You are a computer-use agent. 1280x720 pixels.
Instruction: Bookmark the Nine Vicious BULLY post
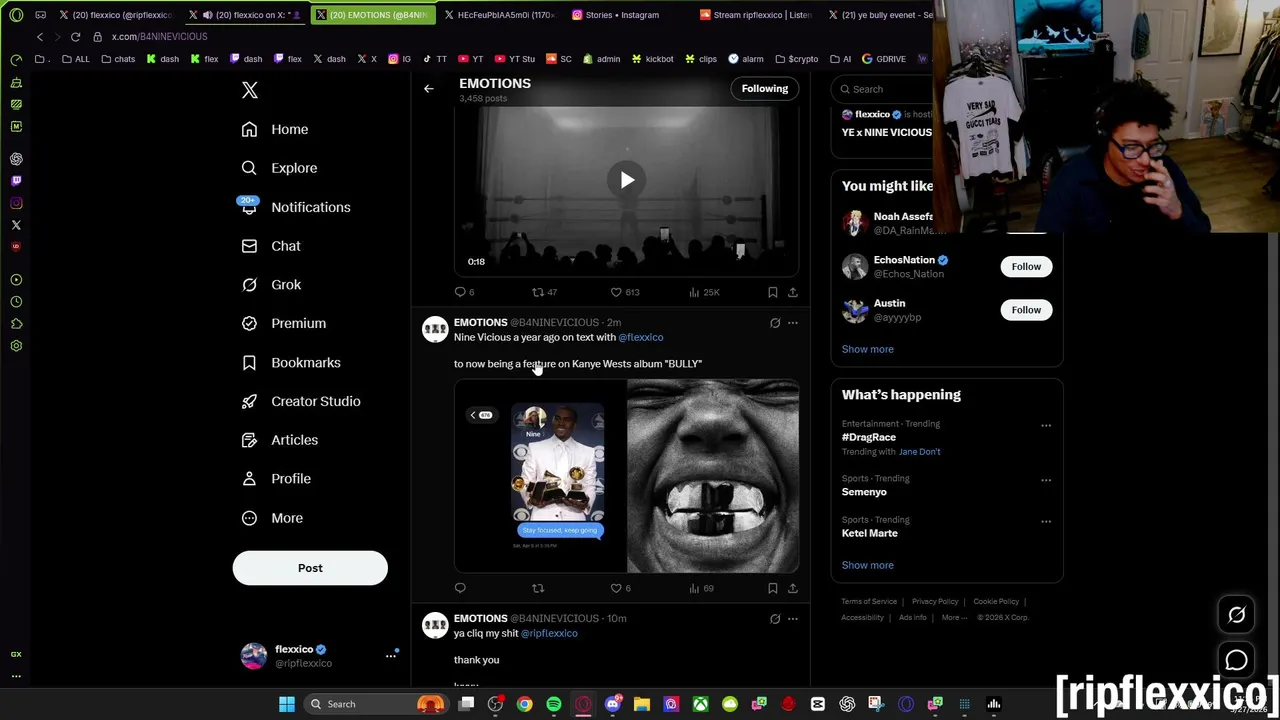[x=772, y=588]
